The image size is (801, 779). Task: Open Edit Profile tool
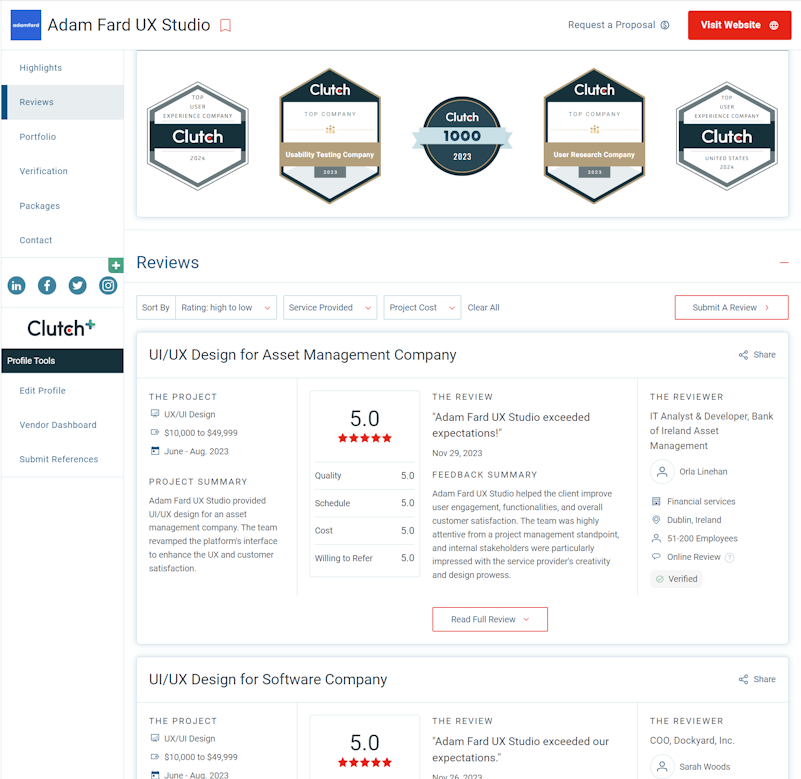pyautogui.click(x=42, y=391)
